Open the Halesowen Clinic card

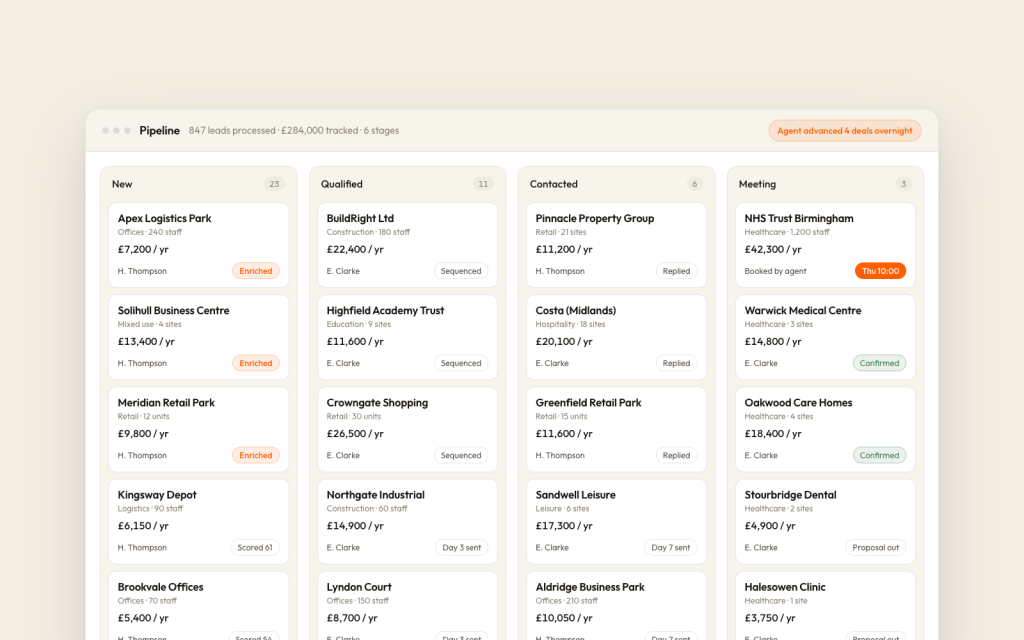(825, 606)
